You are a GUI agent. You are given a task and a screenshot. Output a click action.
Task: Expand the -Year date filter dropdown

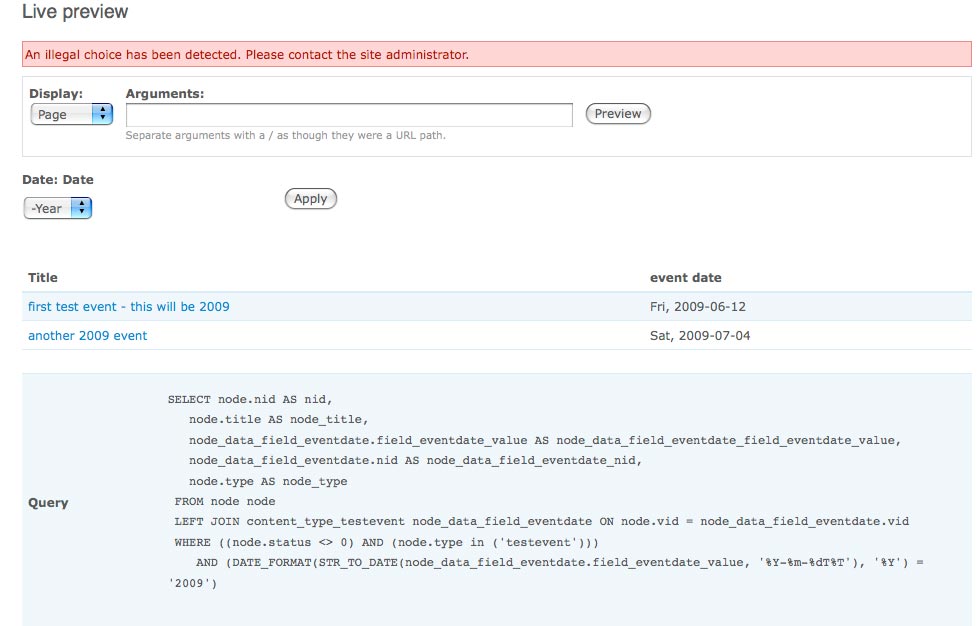coord(58,209)
